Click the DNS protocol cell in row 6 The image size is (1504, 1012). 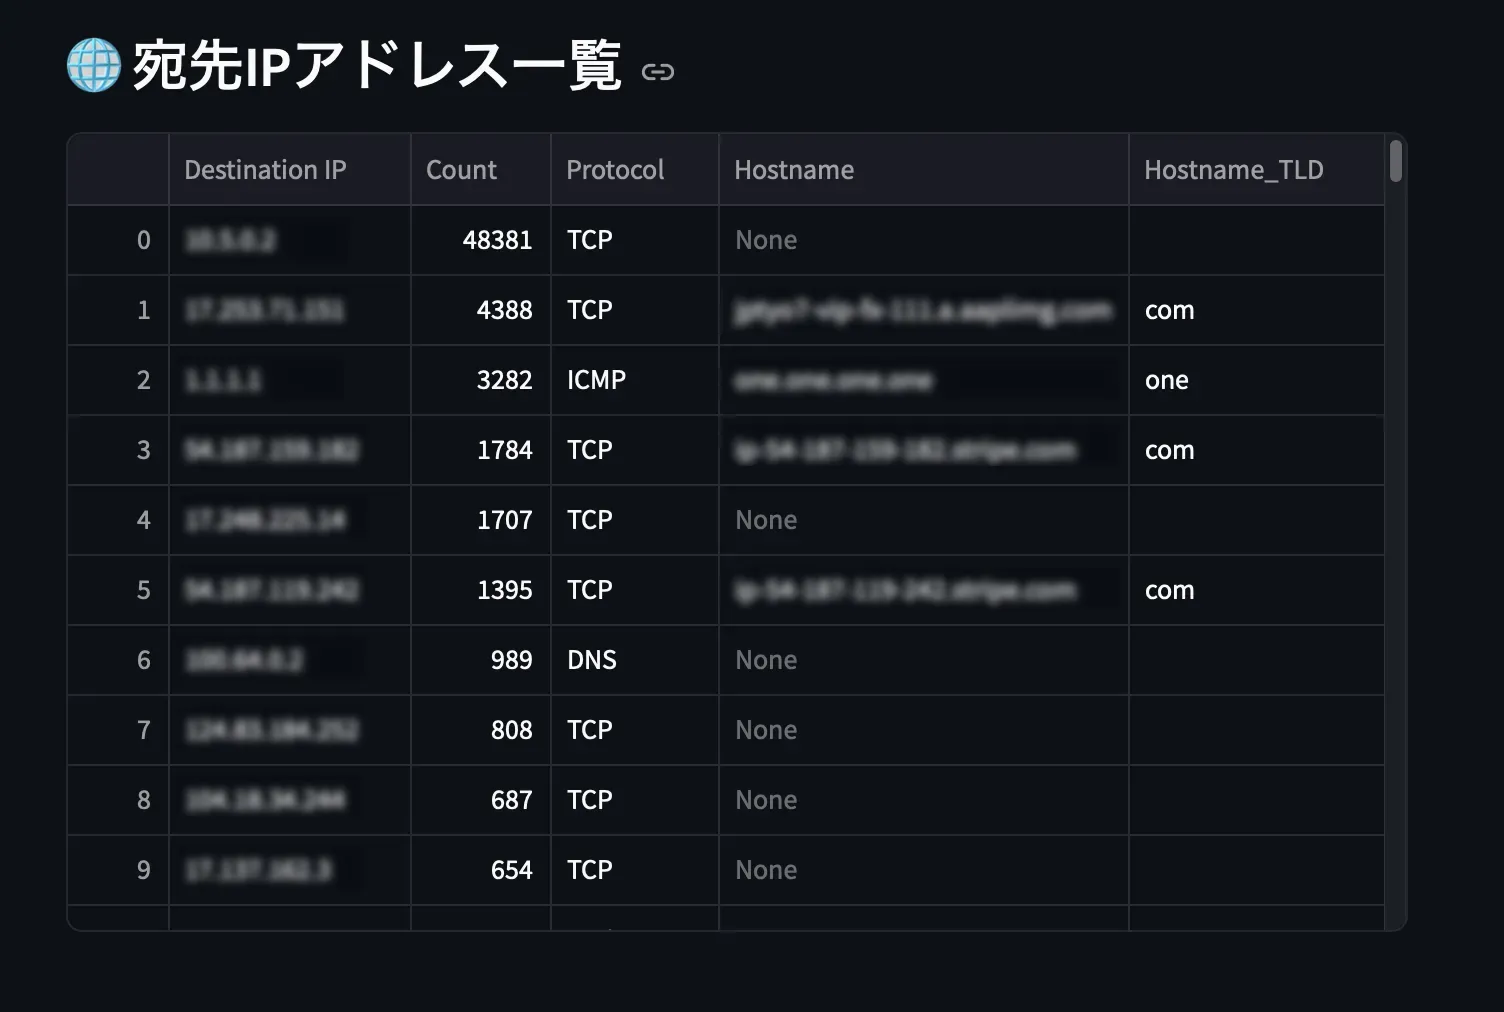tap(591, 660)
